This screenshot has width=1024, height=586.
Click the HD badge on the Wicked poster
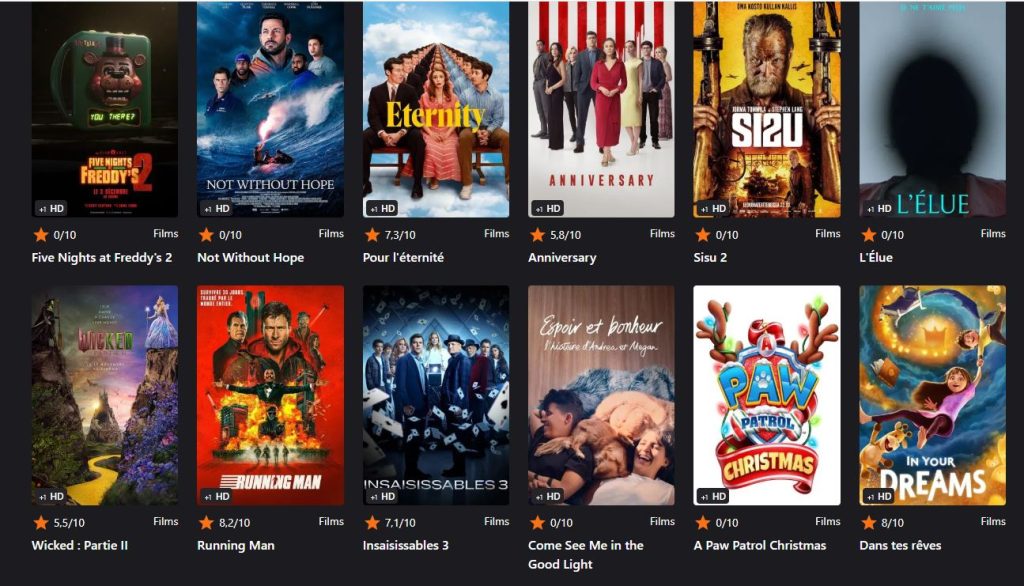coord(50,496)
